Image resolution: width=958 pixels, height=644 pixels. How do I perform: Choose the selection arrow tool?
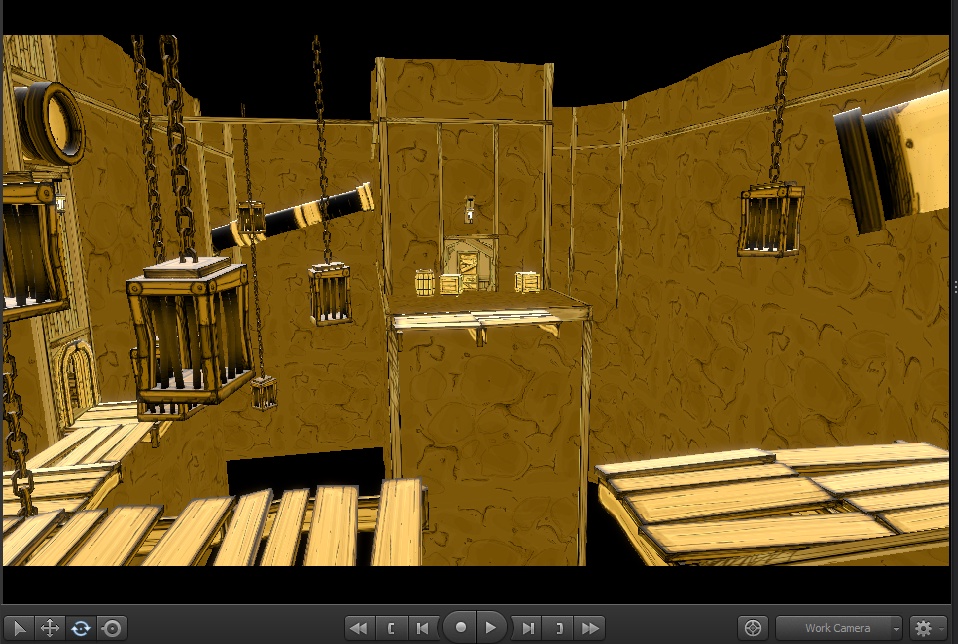[19, 628]
